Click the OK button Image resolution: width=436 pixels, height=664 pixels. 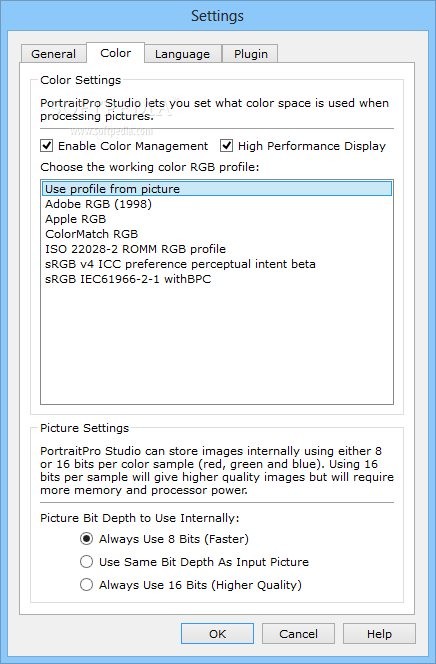[218, 634]
